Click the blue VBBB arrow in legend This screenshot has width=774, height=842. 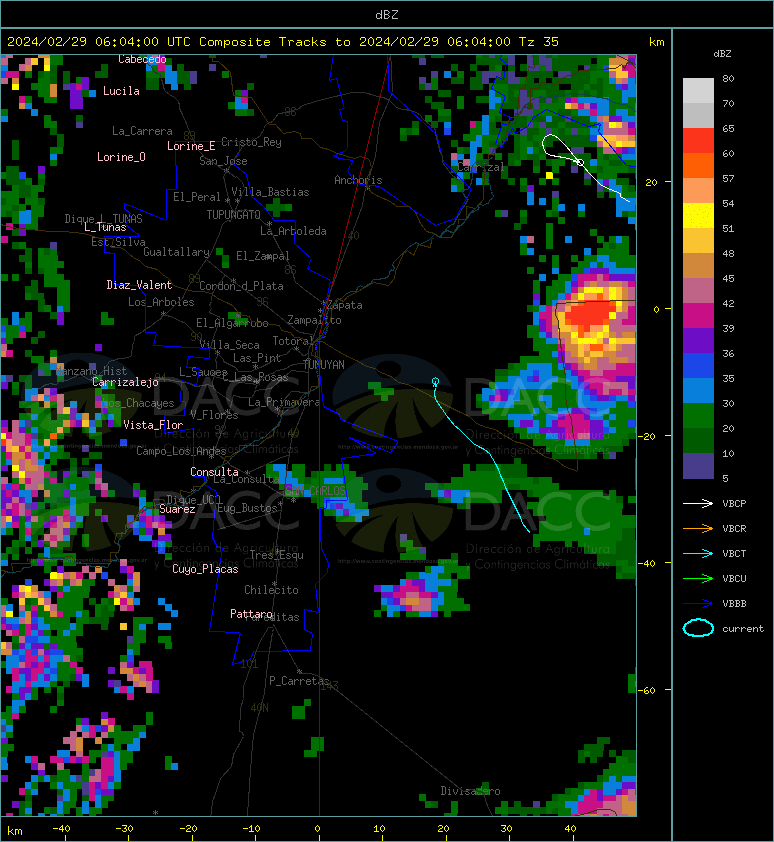(697, 604)
